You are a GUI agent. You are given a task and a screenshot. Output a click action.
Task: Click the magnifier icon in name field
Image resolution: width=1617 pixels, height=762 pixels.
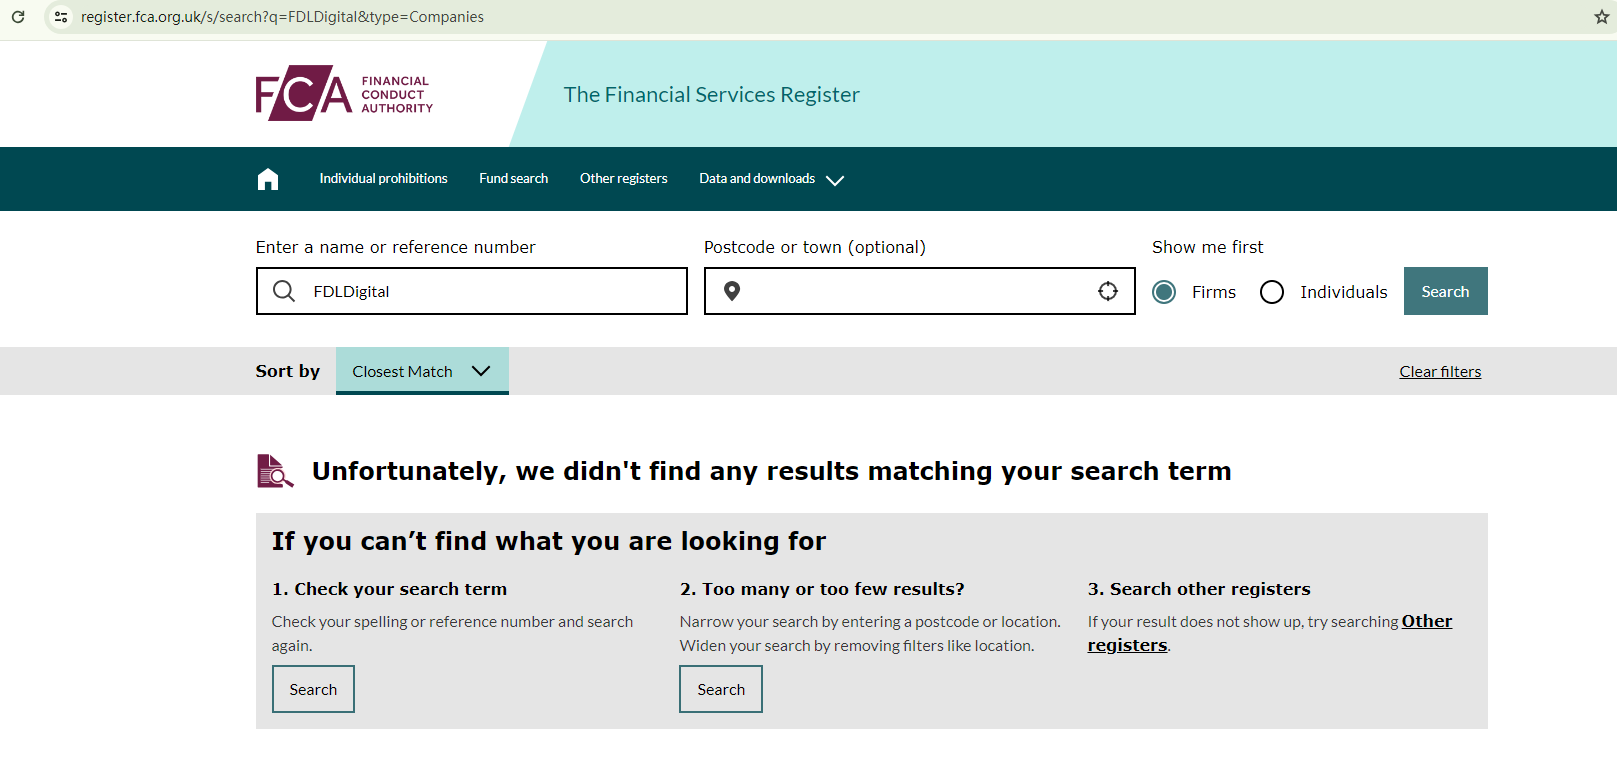click(x=284, y=291)
